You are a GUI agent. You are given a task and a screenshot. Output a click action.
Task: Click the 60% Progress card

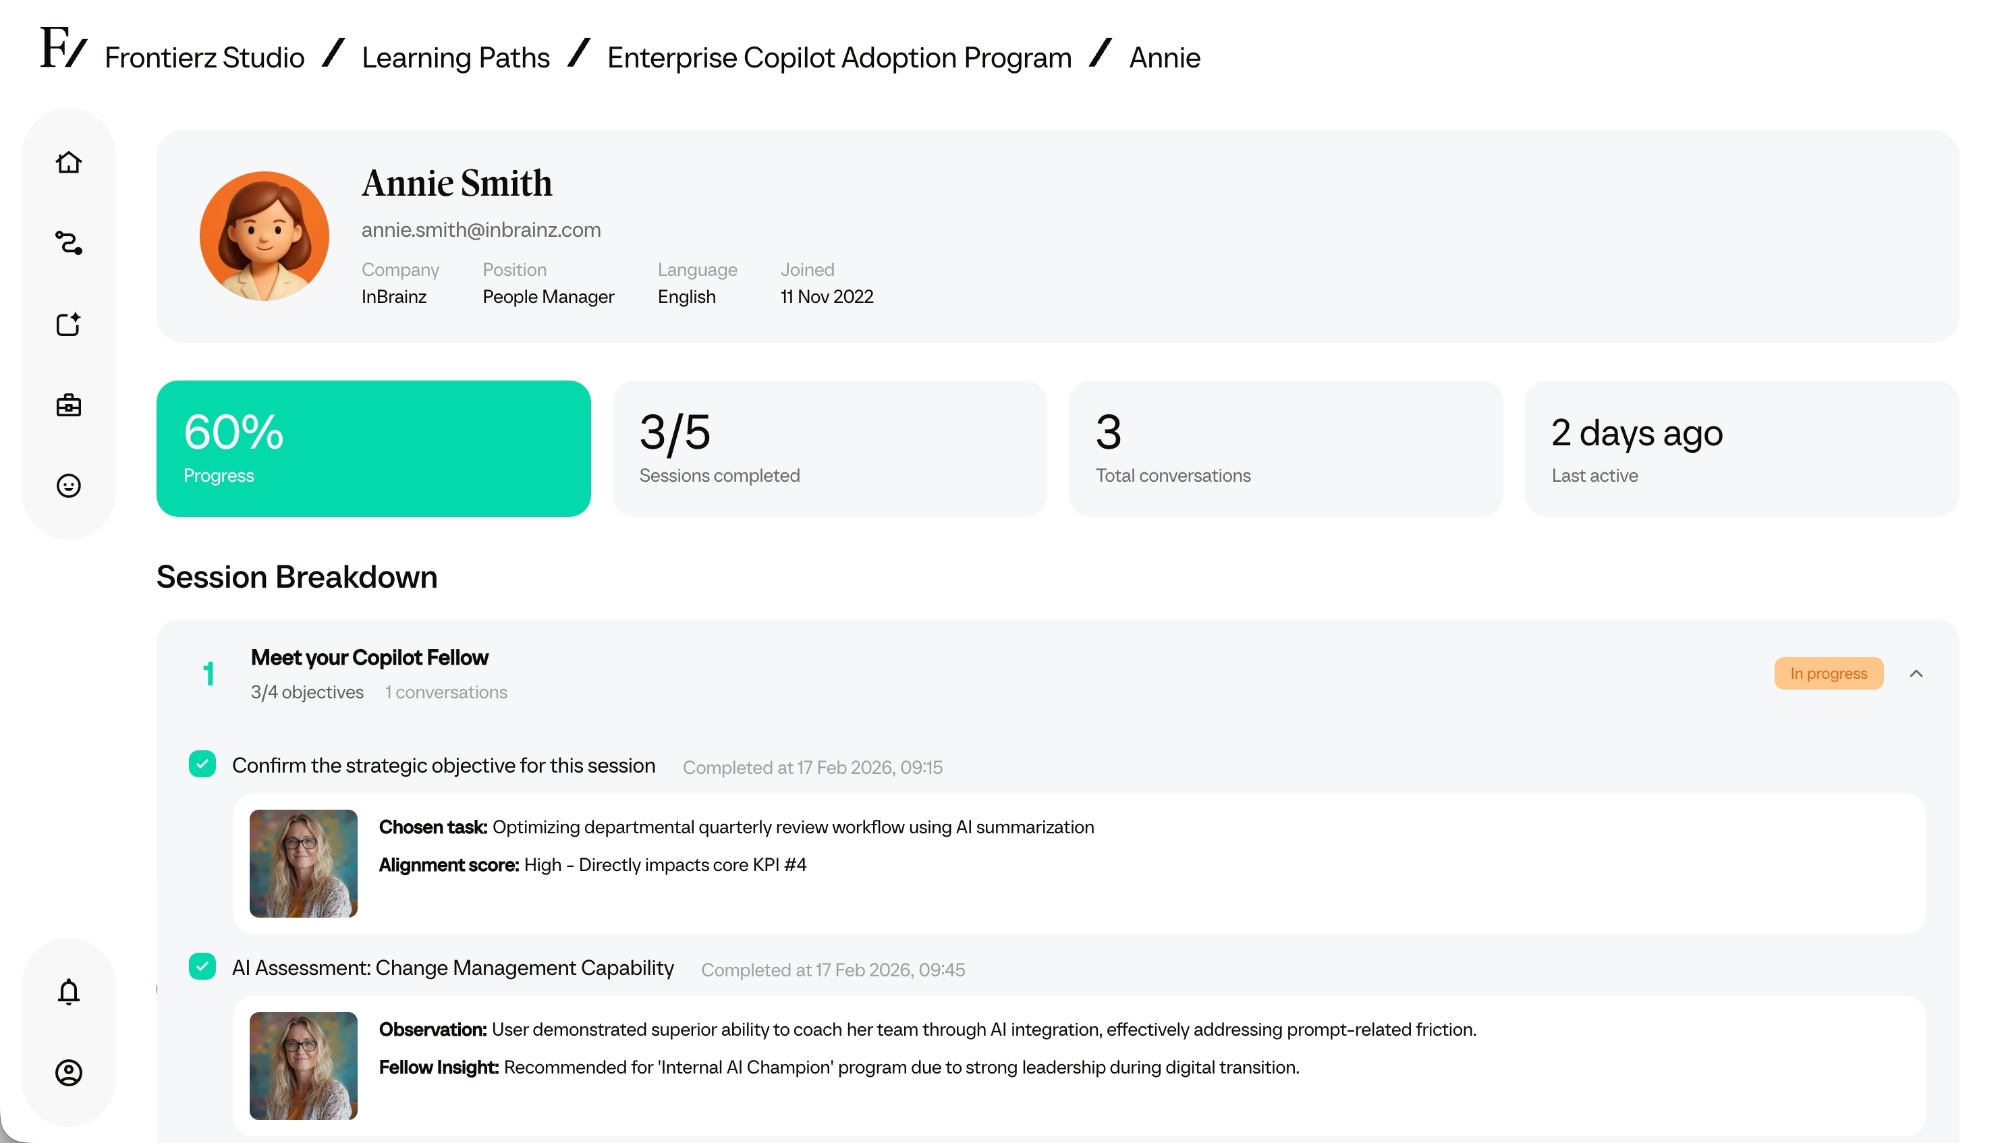pyautogui.click(x=373, y=448)
